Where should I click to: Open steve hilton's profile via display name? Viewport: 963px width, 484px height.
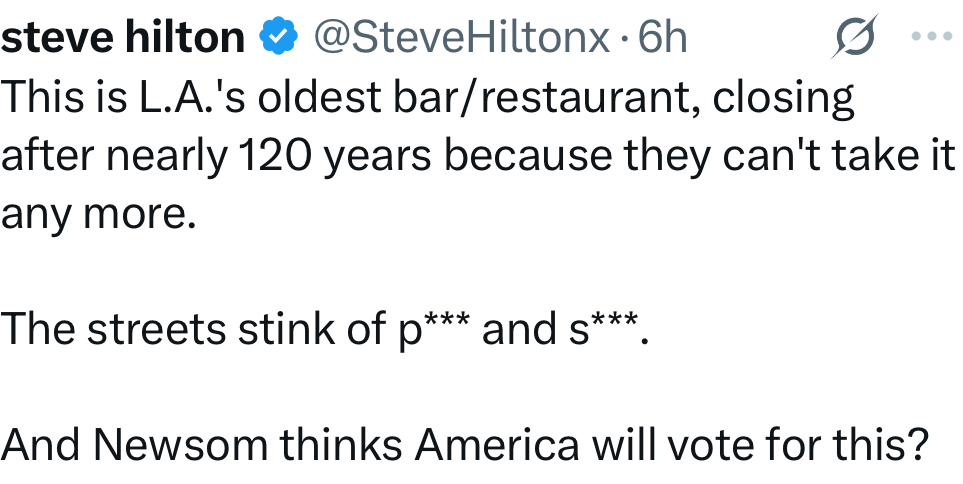(x=123, y=38)
